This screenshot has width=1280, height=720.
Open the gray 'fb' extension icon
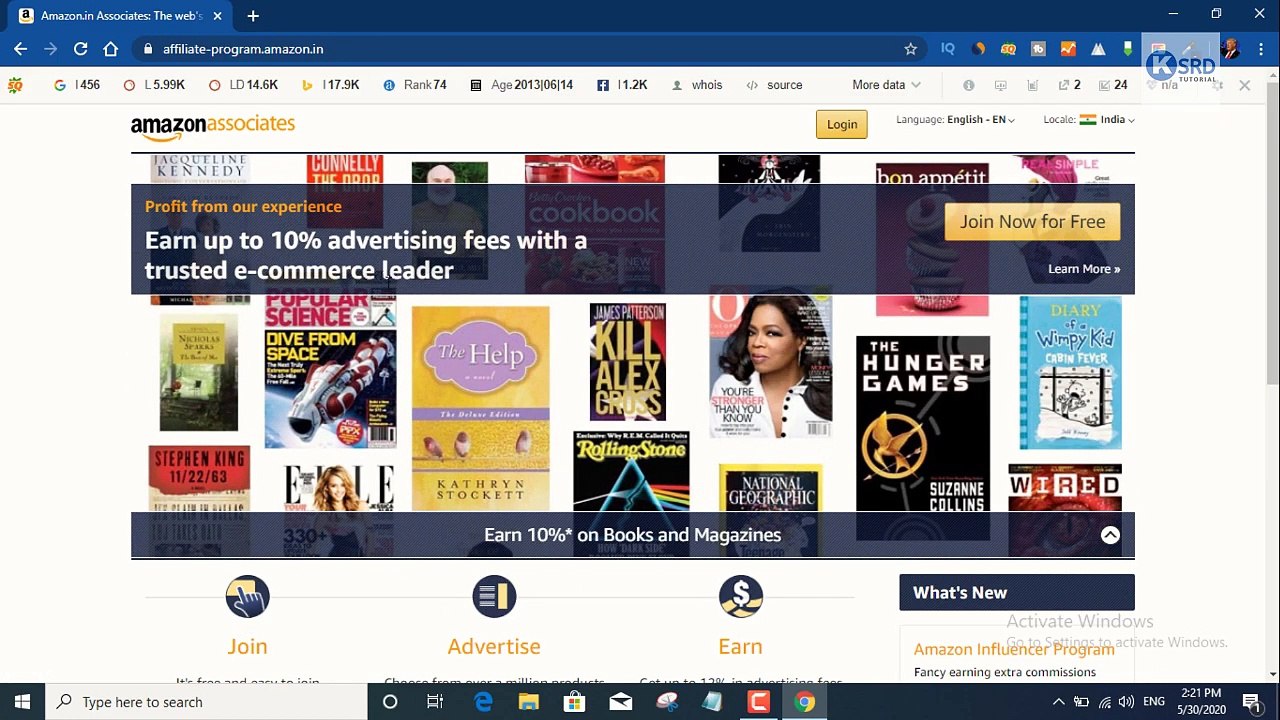tap(1038, 49)
